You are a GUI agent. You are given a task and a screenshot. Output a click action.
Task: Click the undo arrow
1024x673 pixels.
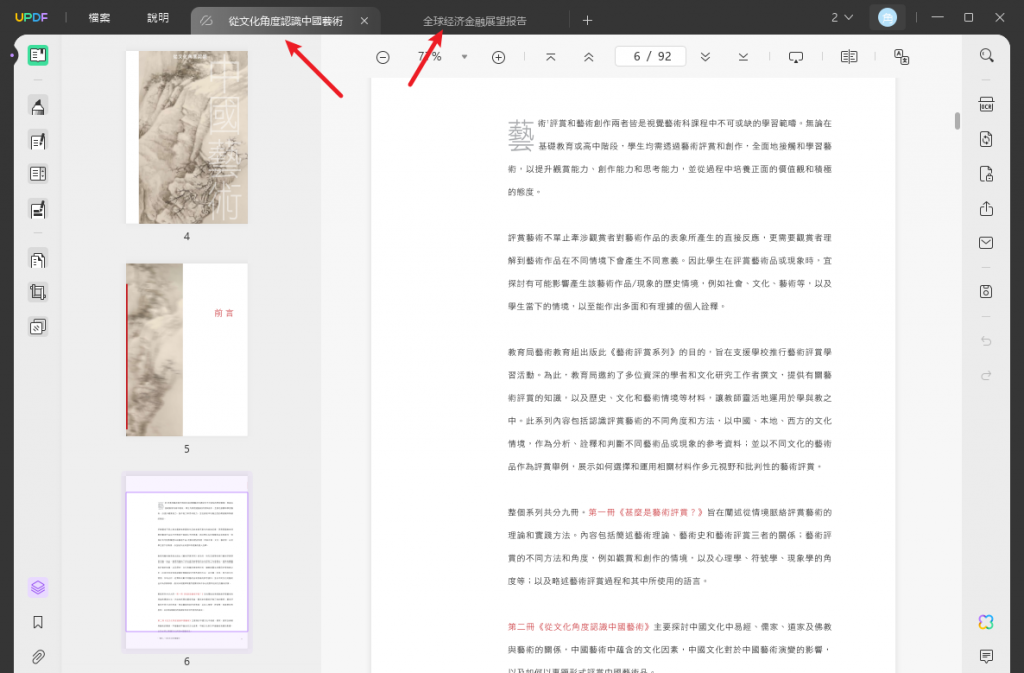click(x=986, y=341)
